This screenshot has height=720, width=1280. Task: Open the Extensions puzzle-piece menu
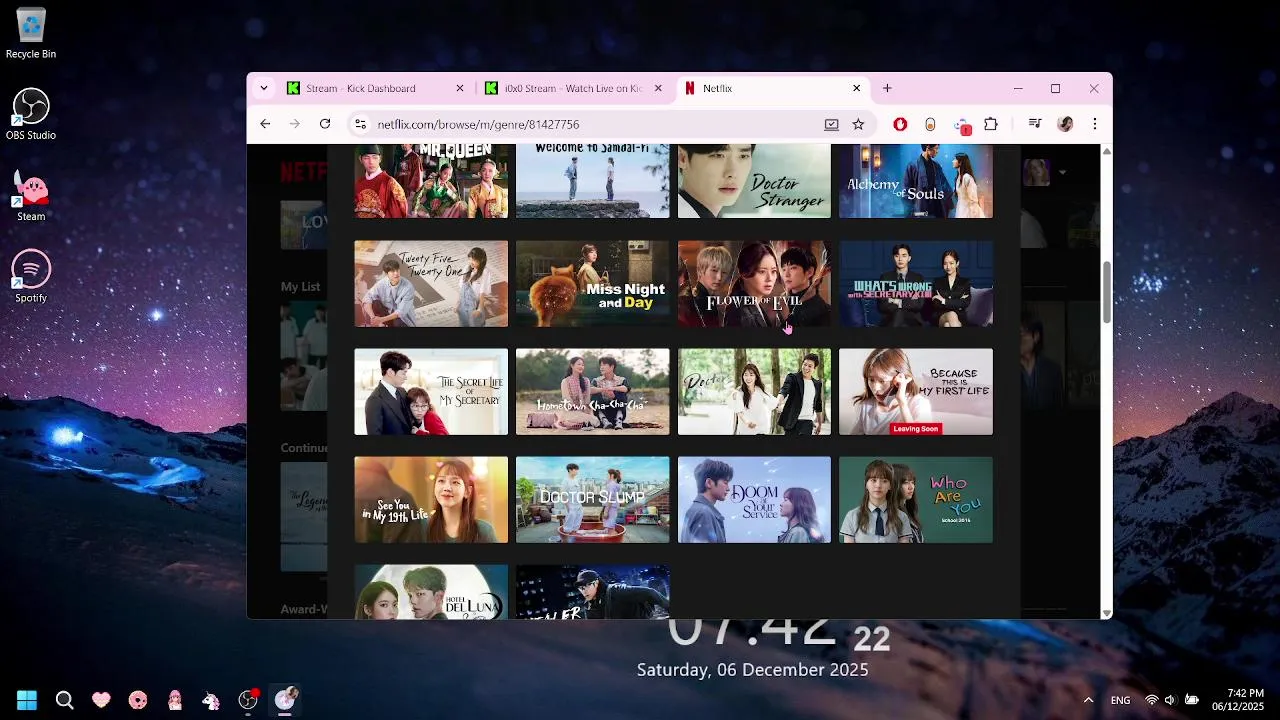[991, 124]
